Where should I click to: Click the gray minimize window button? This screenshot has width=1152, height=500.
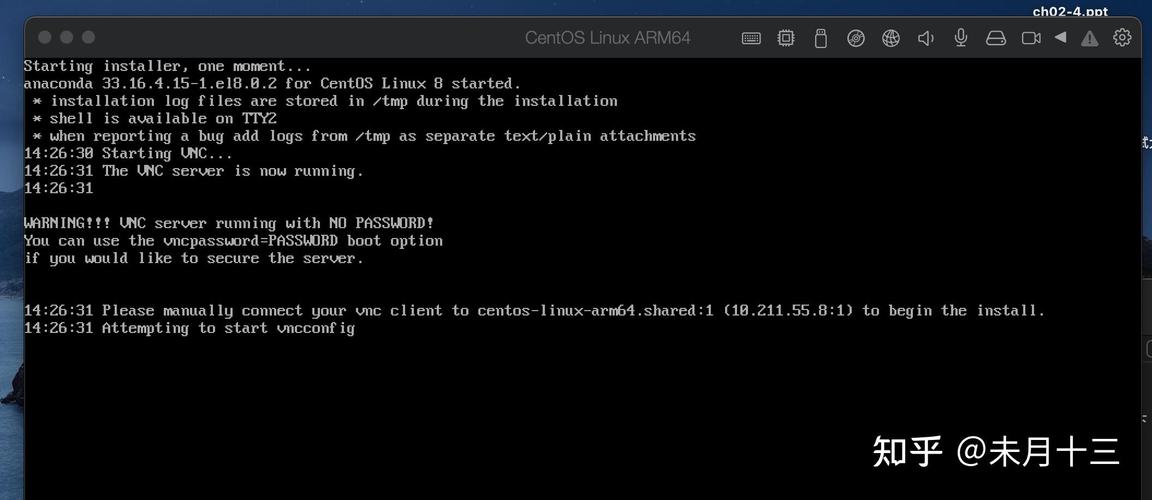pos(67,37)
